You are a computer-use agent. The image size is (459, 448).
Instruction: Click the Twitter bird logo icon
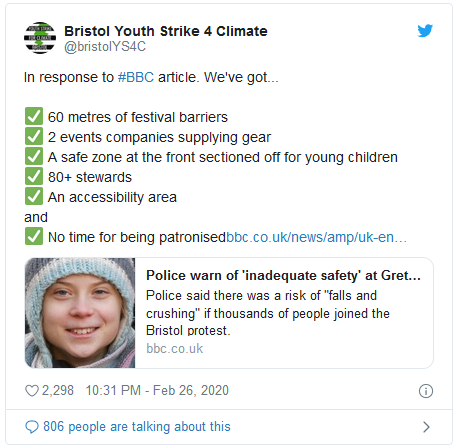(425, 31)
